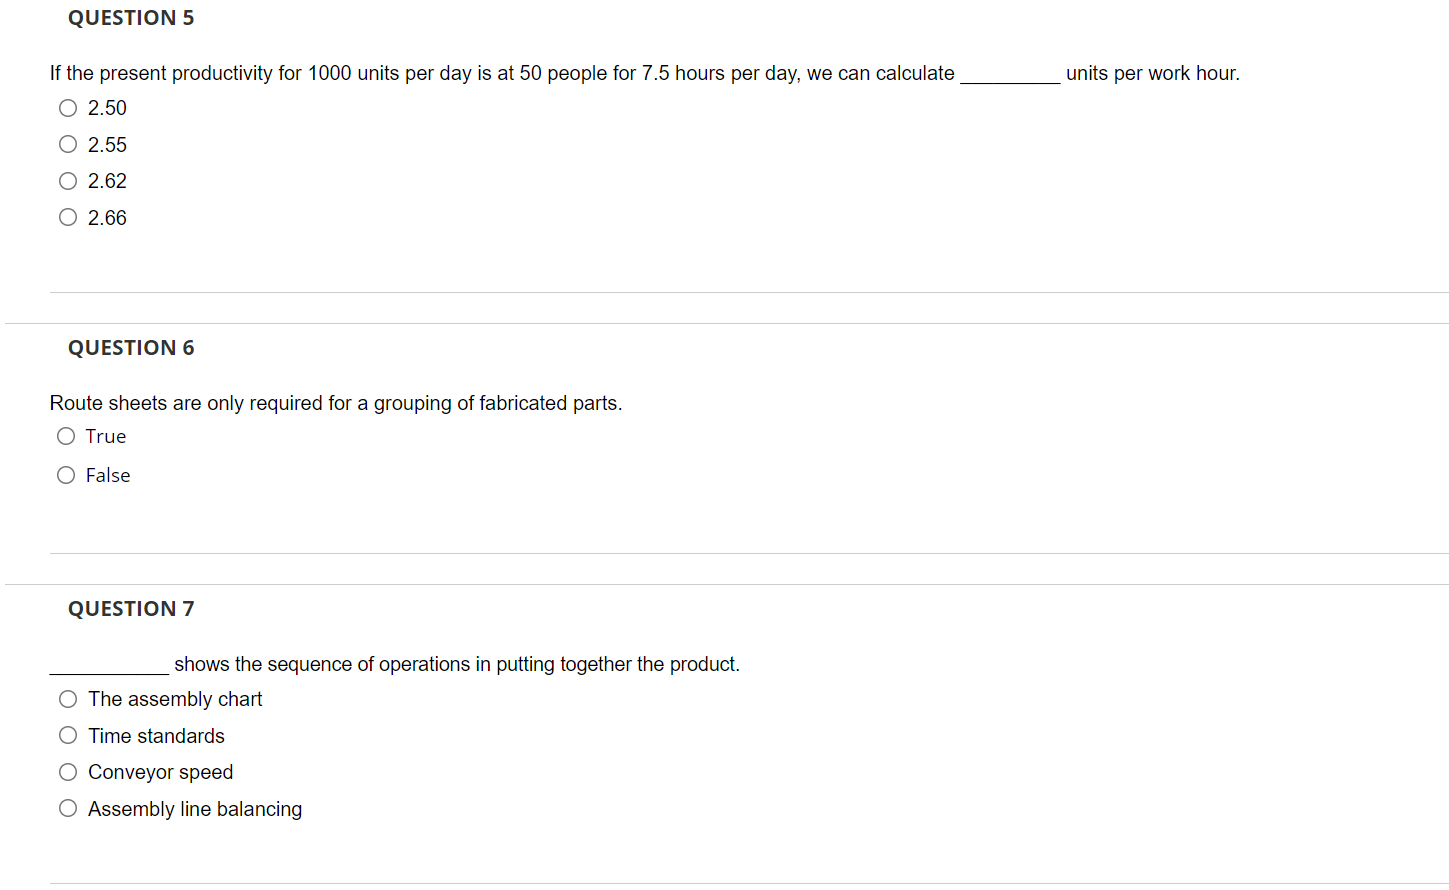
Task: Click the True answer label
Action: tap(106, 436)
